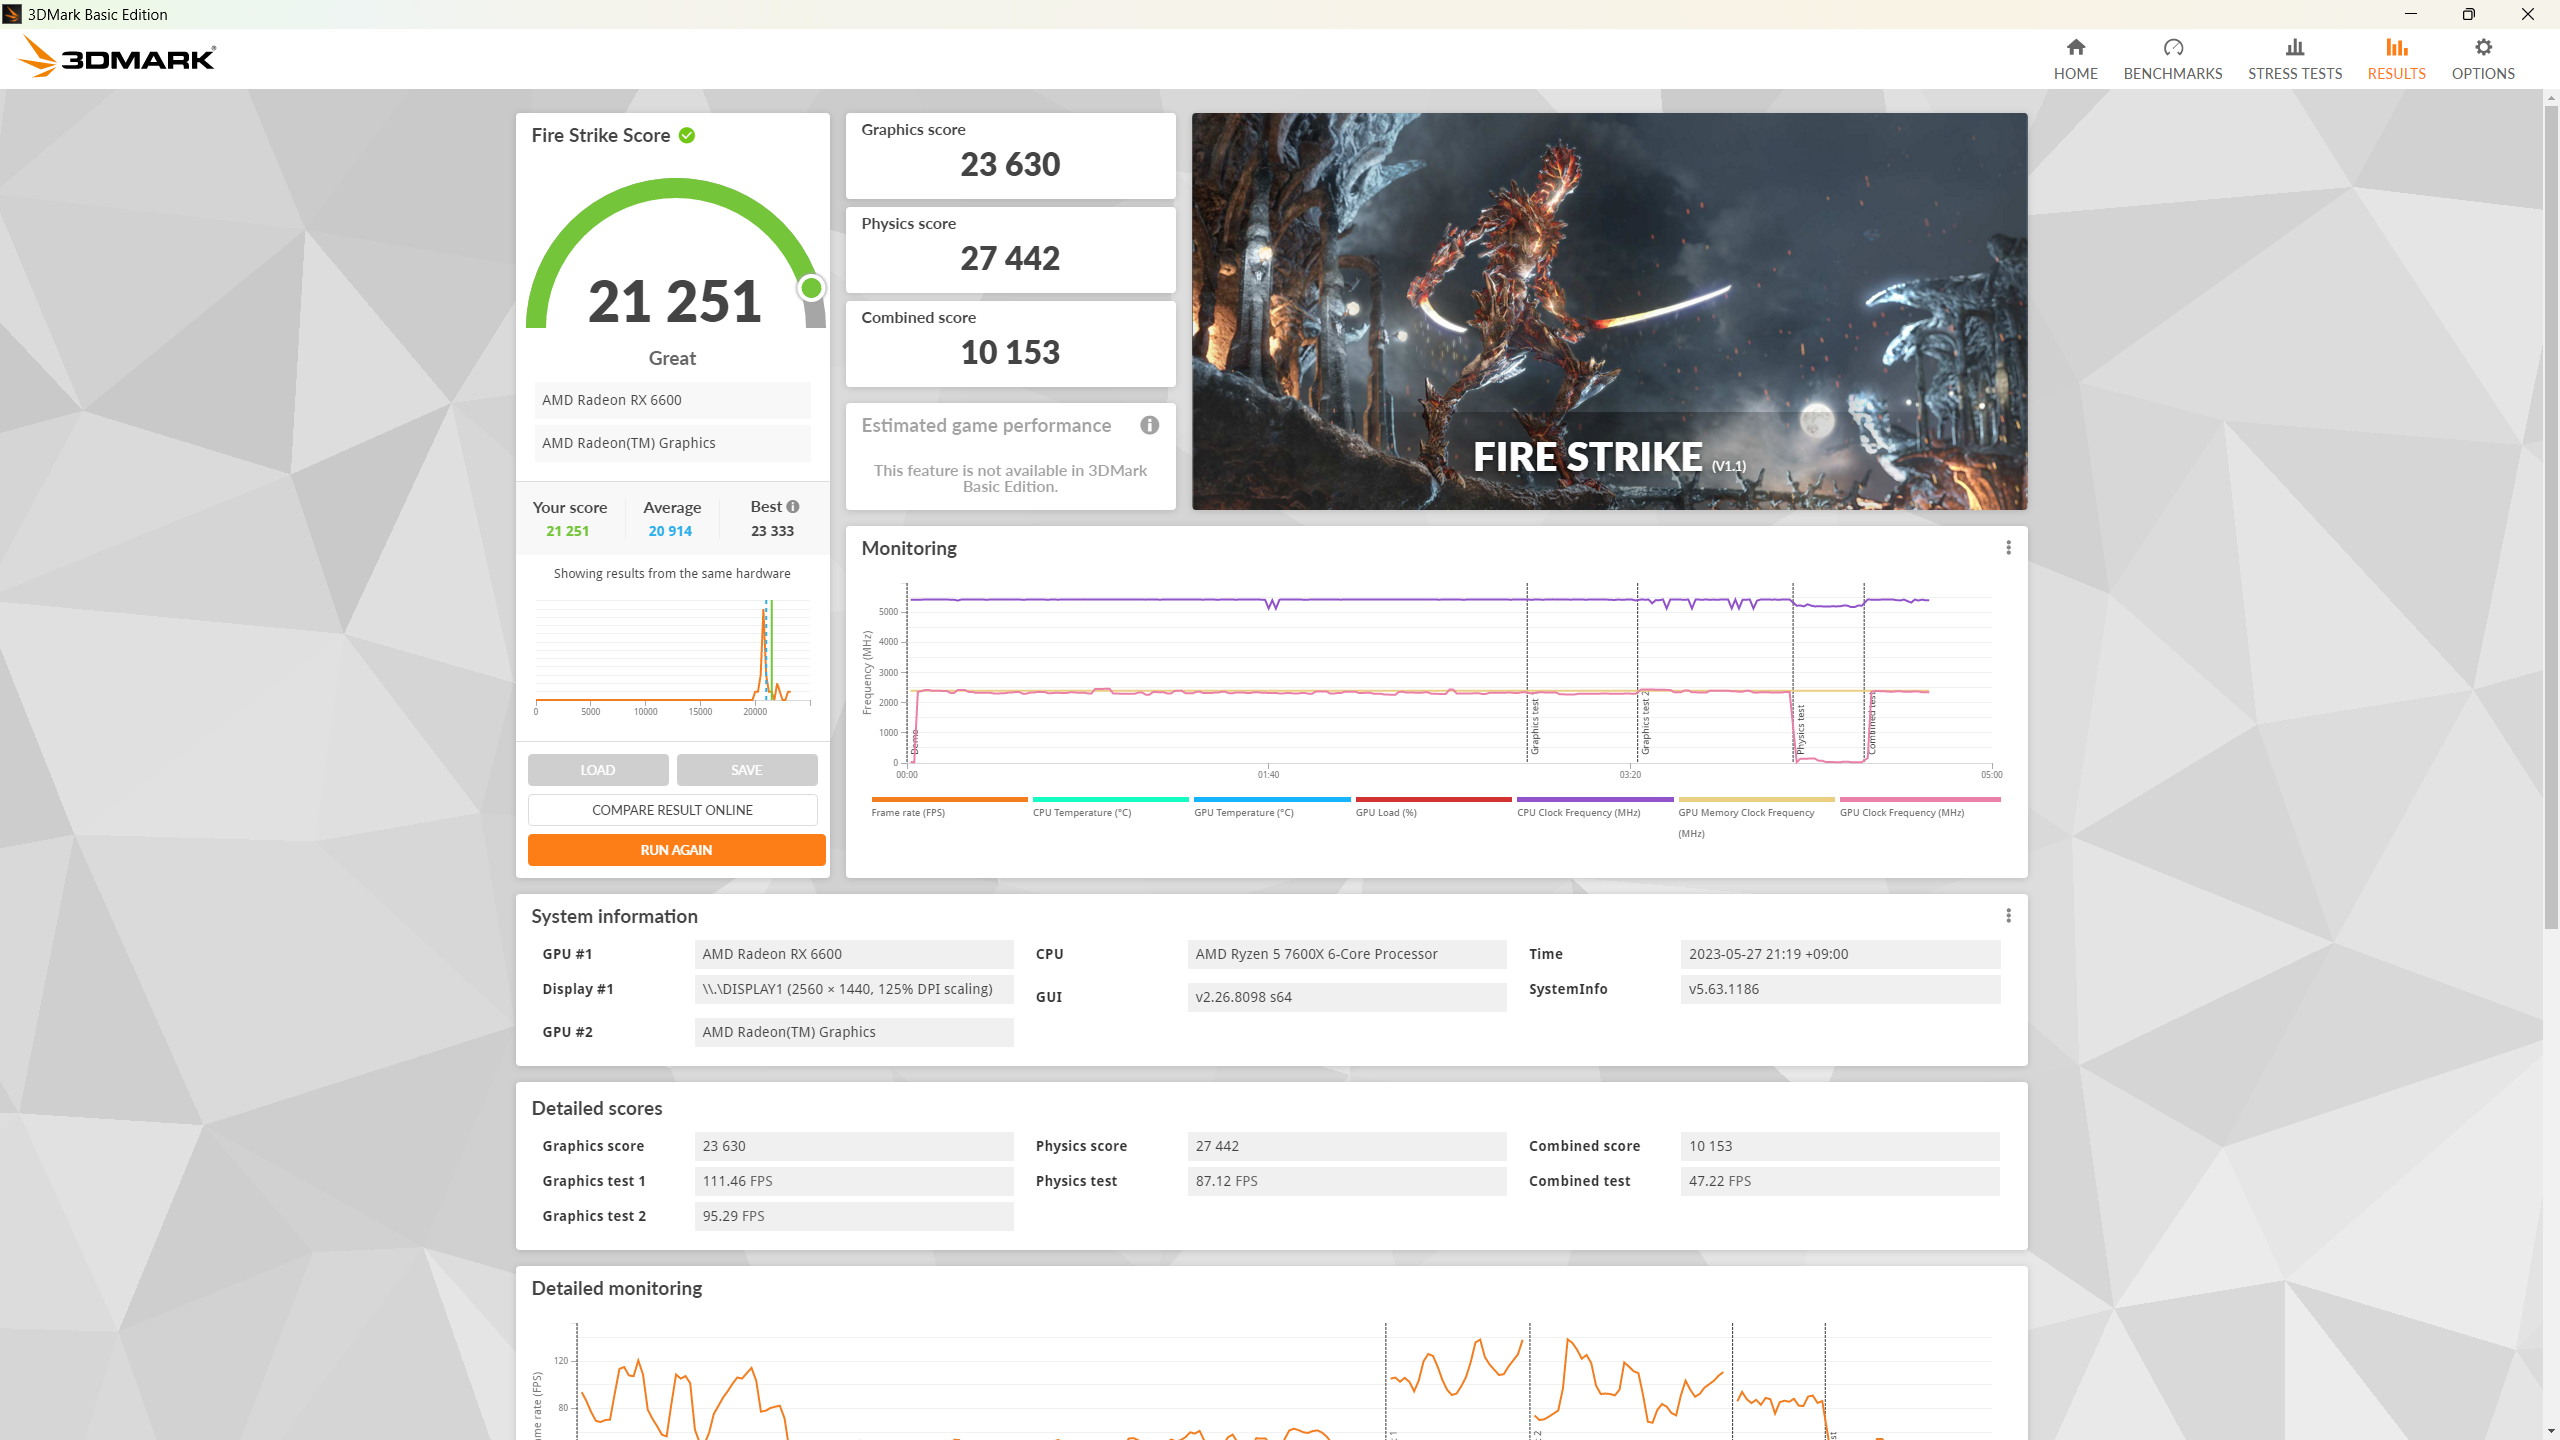Toggle CPU Temperature legend series
This screenshot has height=1440, width=2560.
point(1110,807)
